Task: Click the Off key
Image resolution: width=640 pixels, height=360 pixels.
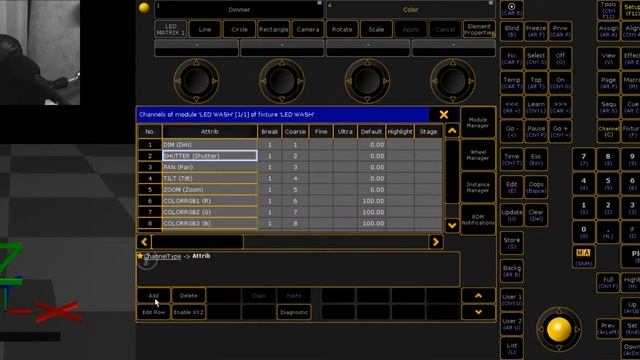Action: [x=560, y=58]
